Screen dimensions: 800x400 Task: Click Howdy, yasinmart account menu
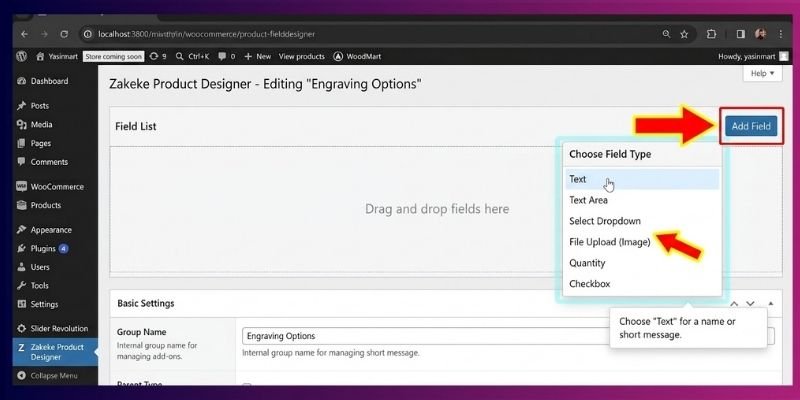(x=753, y=57)
